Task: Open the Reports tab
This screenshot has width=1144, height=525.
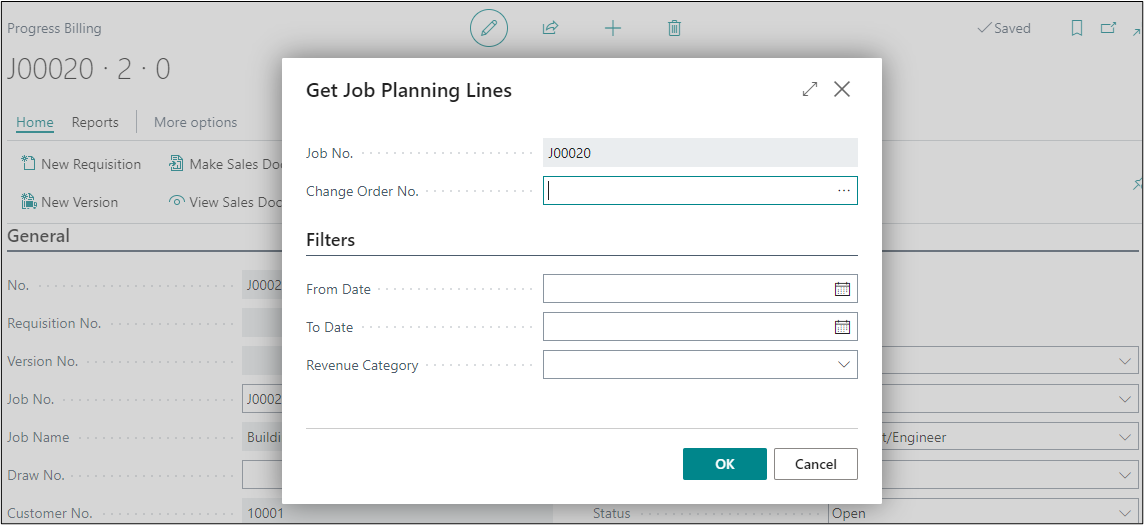Action: click(x=95, y=122)
